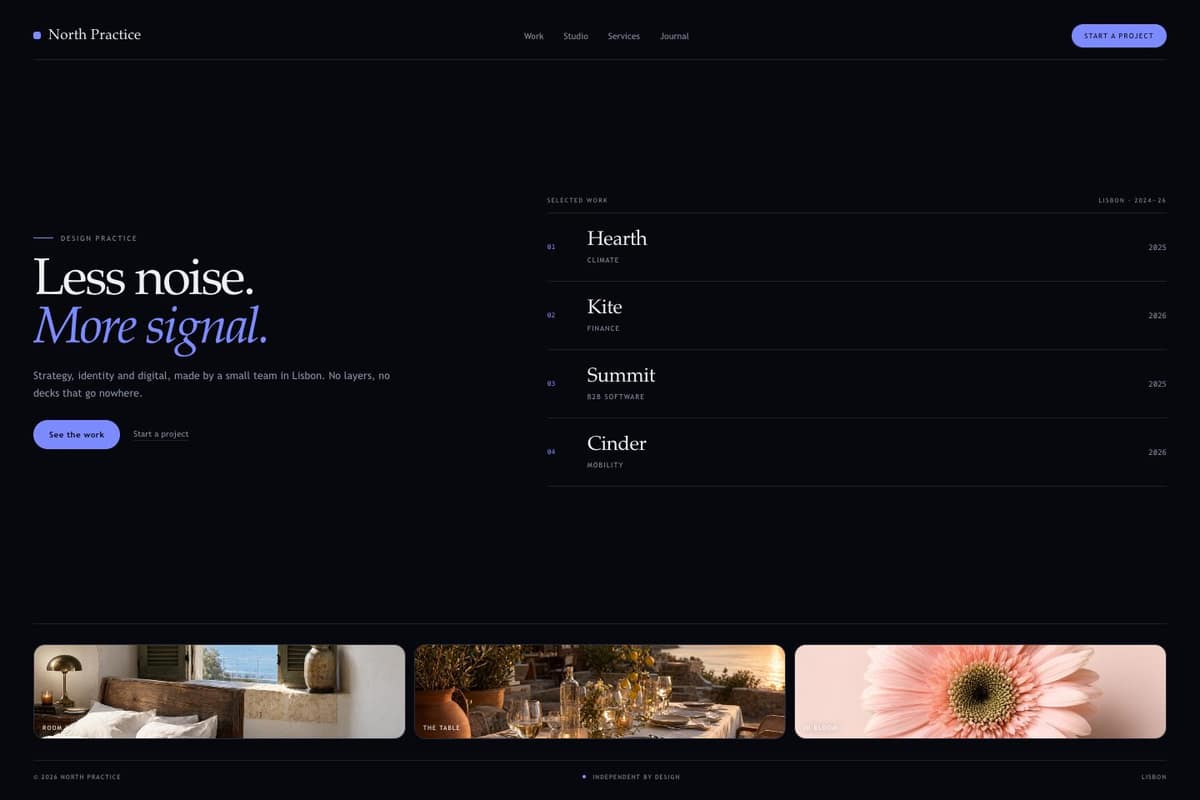Follow the underlined Start a project link
1200x800 pixels.
point(161,434)
